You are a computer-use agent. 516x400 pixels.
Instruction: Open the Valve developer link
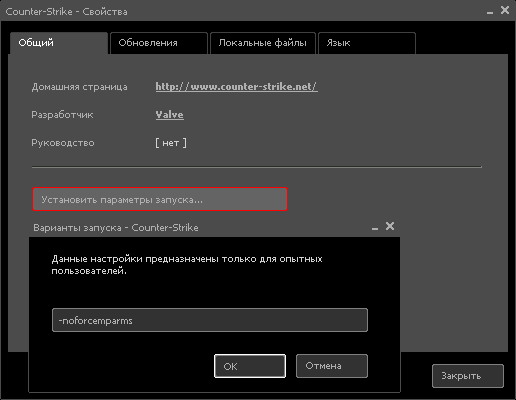[169, 115]
